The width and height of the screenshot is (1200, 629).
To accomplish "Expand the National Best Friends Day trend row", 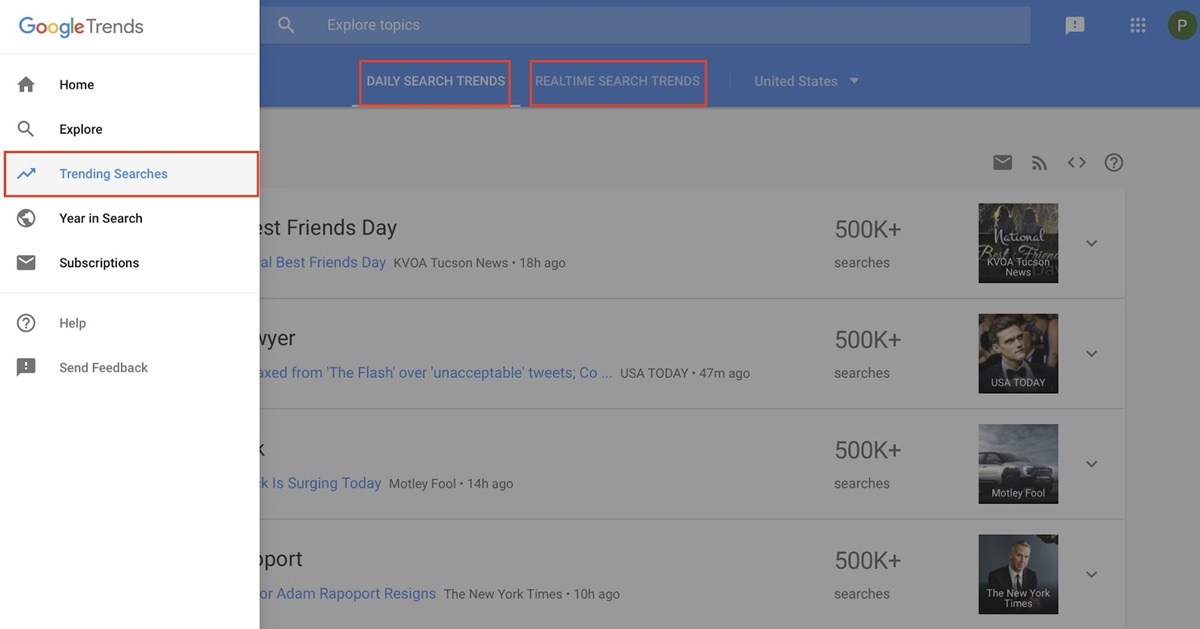I will click(1091, 243).
